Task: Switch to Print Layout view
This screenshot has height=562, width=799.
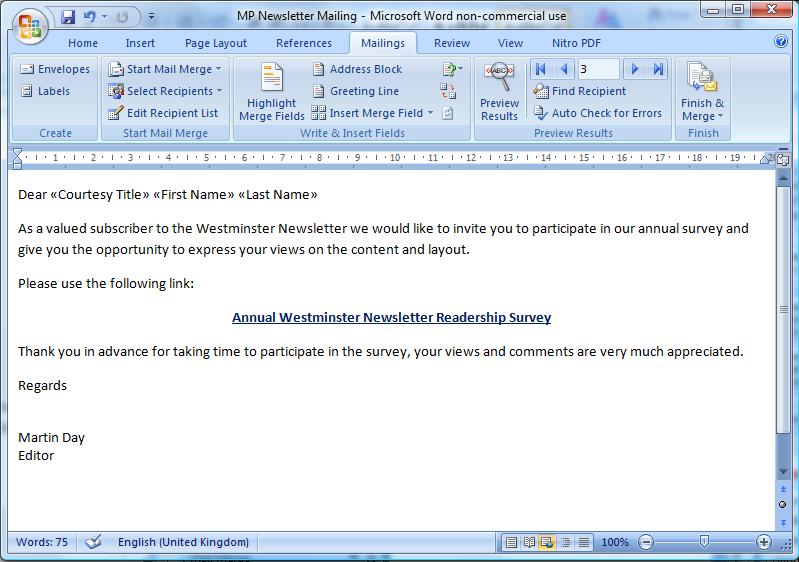Action: click(512, 542)
